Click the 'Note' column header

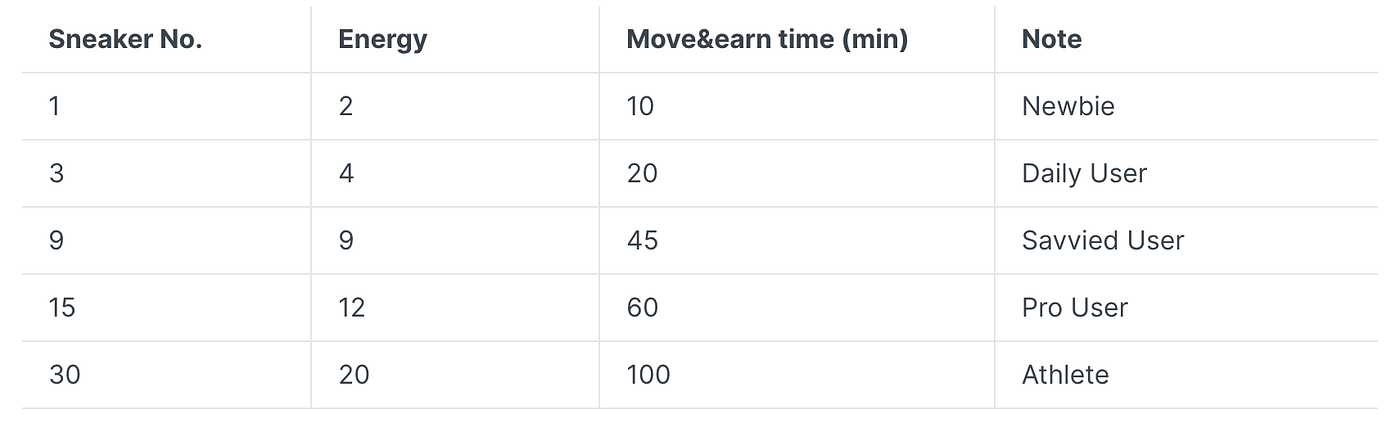click(1052, 40)
